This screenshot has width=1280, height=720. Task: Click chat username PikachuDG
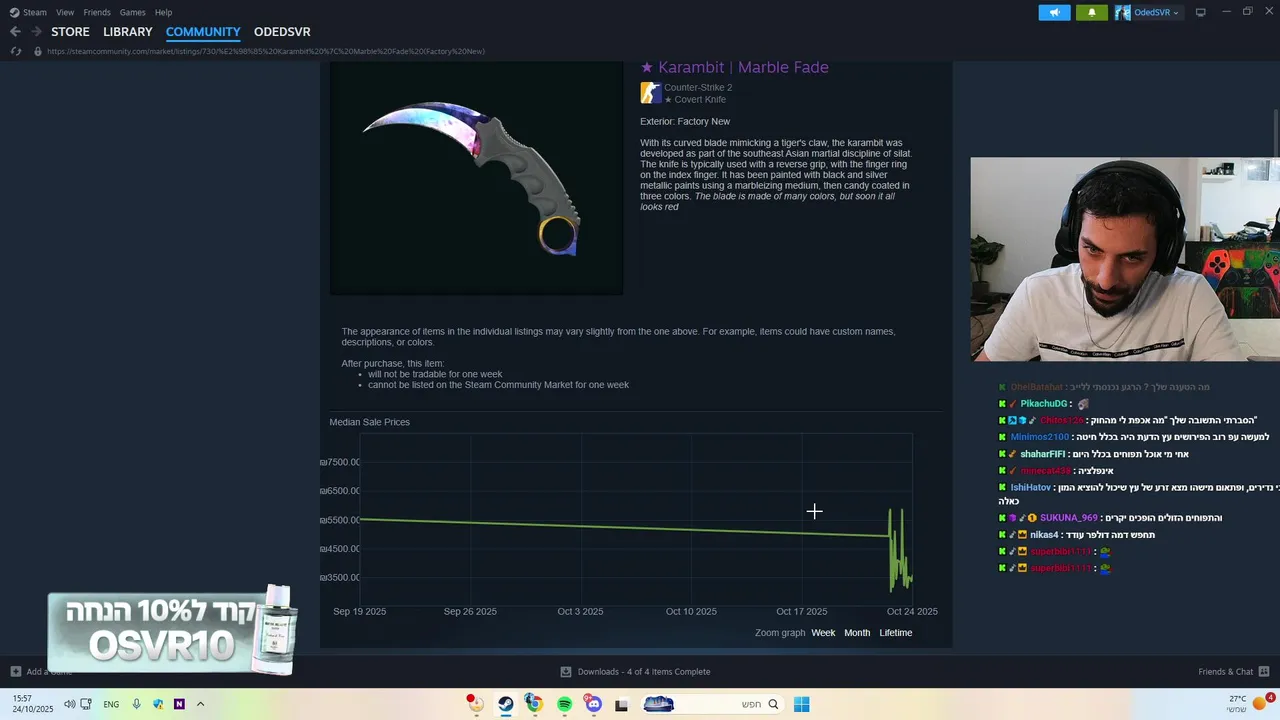pyautogui.click(x=1044, y=404)
